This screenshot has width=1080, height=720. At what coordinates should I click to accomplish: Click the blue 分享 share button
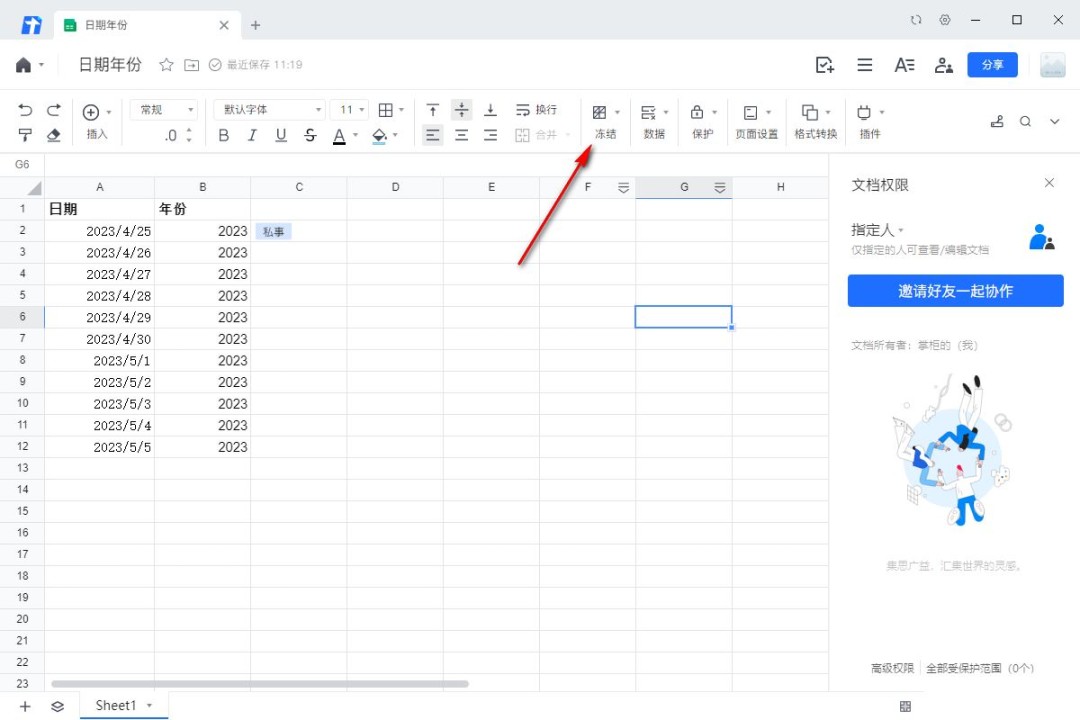992,65
